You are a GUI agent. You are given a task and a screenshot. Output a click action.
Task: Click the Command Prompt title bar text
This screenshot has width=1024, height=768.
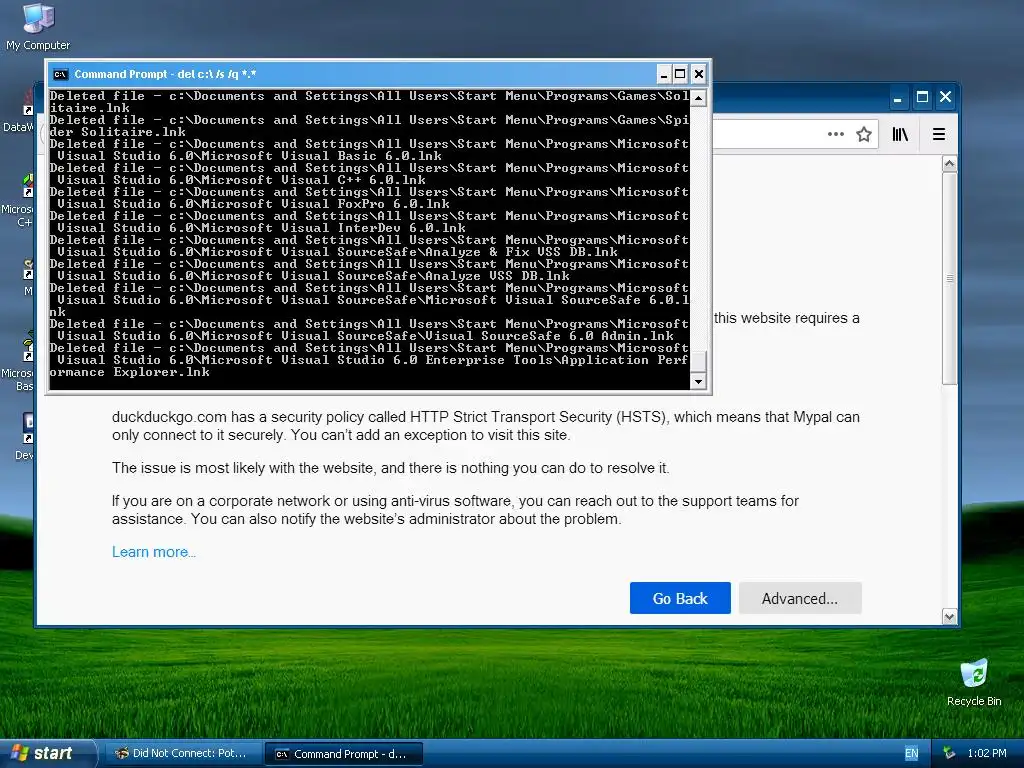tap(165, 74)
